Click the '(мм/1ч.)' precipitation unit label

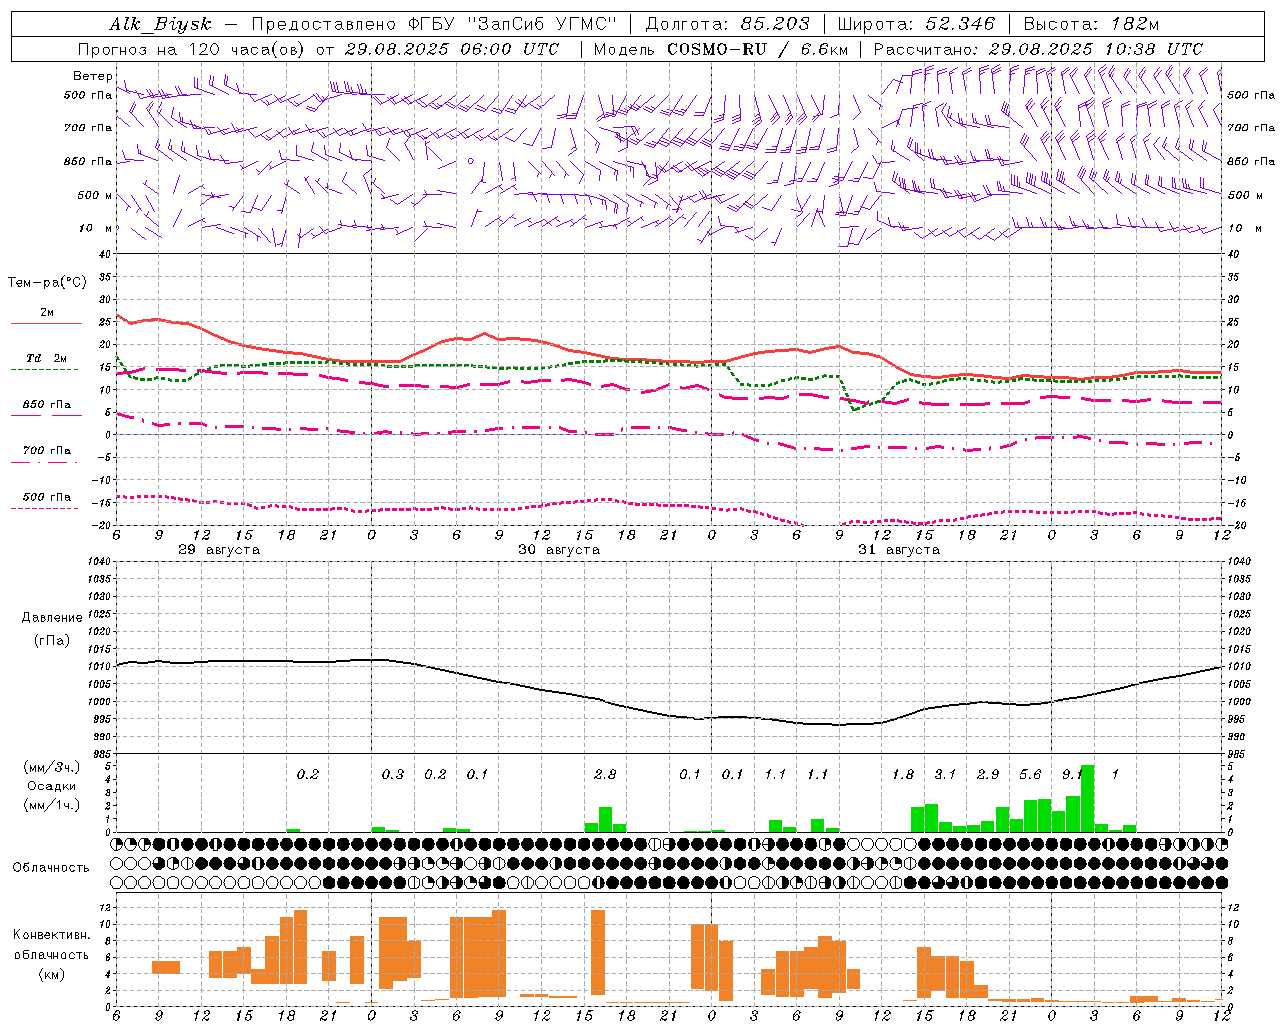(52, 806)
